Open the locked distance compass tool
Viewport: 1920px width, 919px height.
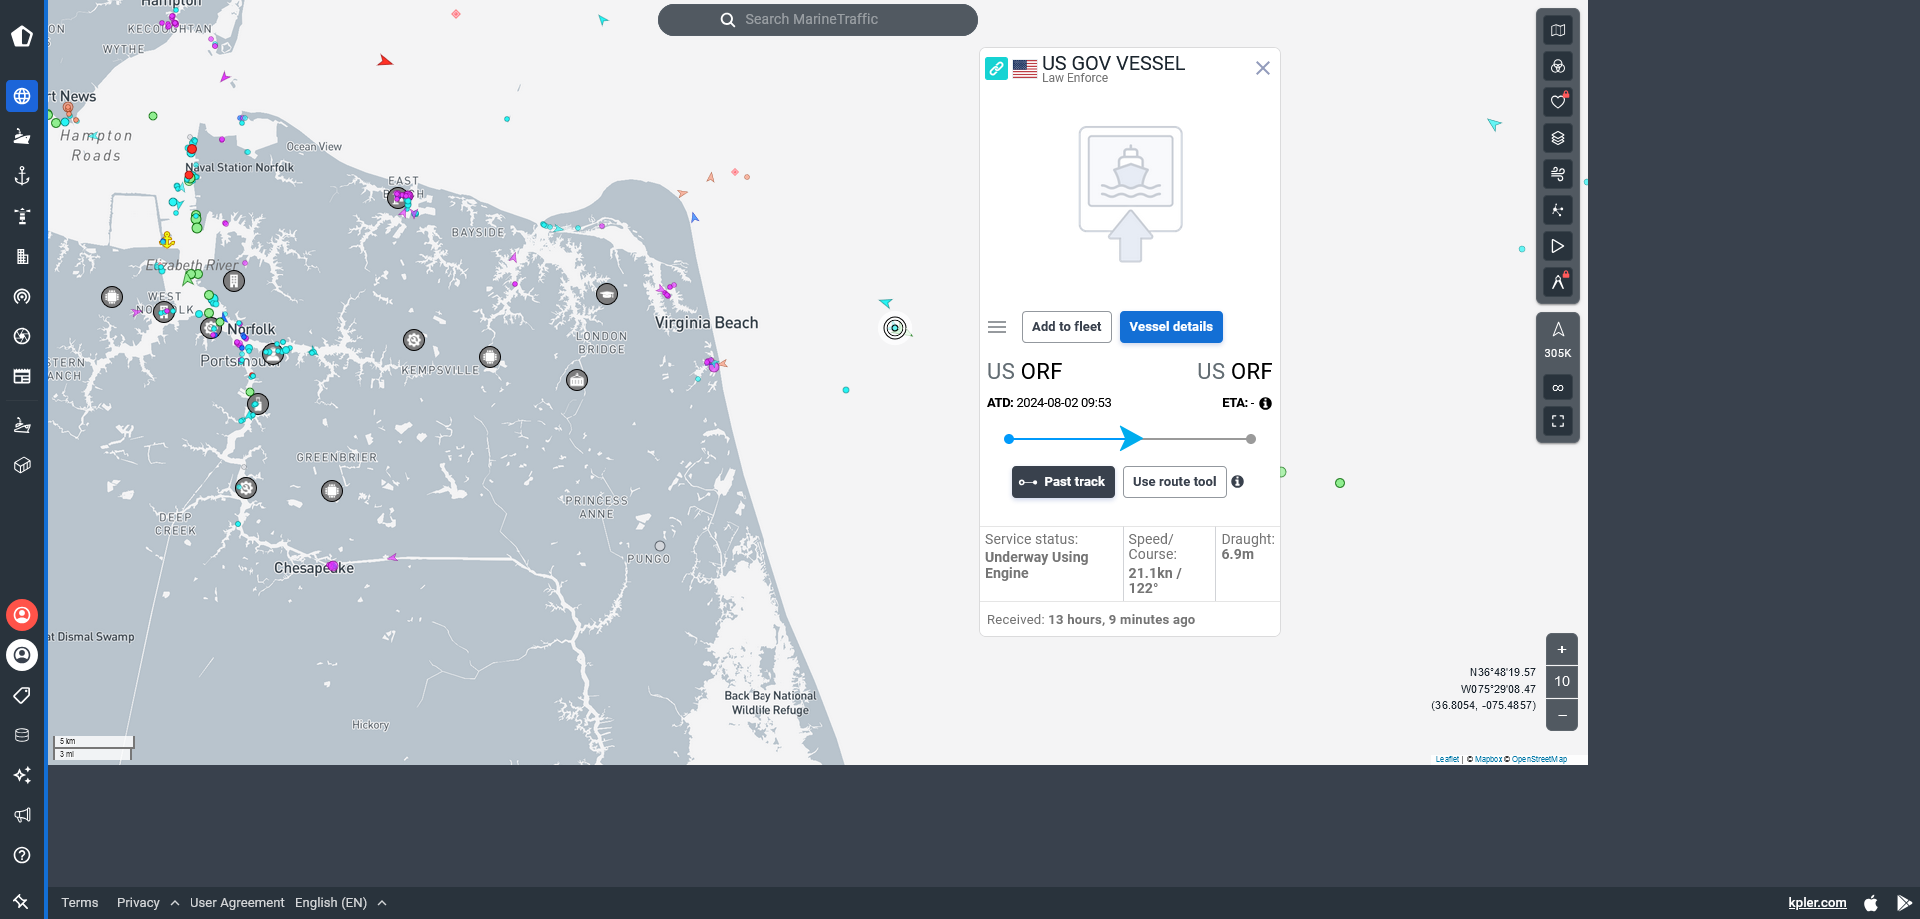coord(1558,282)
